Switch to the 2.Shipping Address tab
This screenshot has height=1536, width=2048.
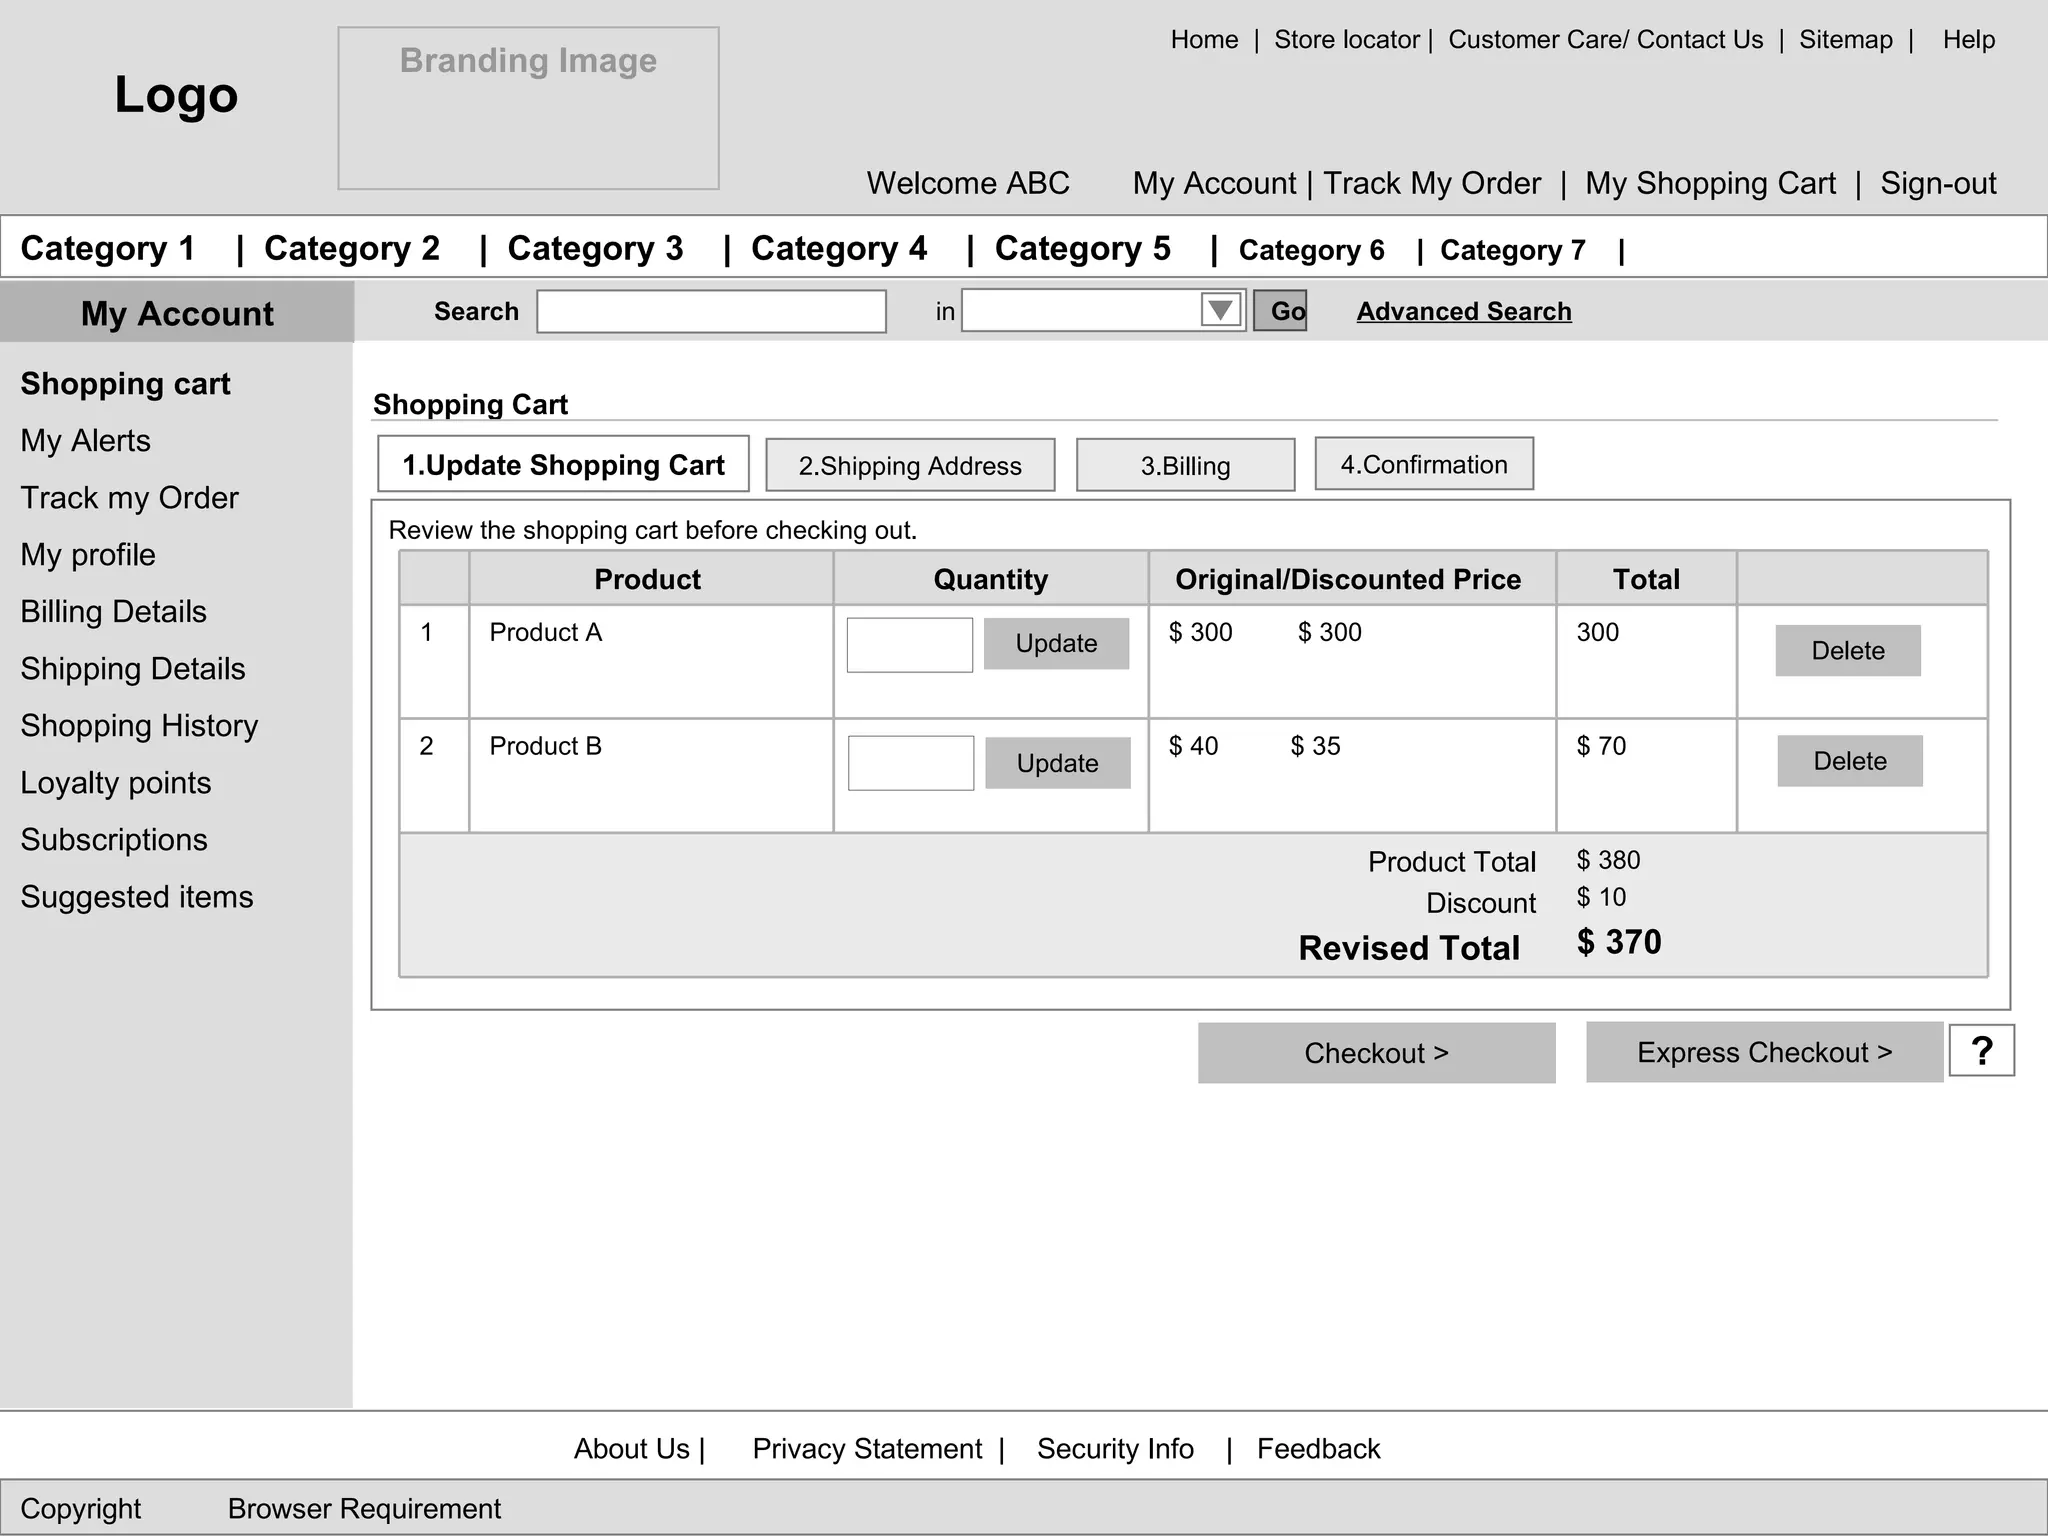[x=910, y=465]
